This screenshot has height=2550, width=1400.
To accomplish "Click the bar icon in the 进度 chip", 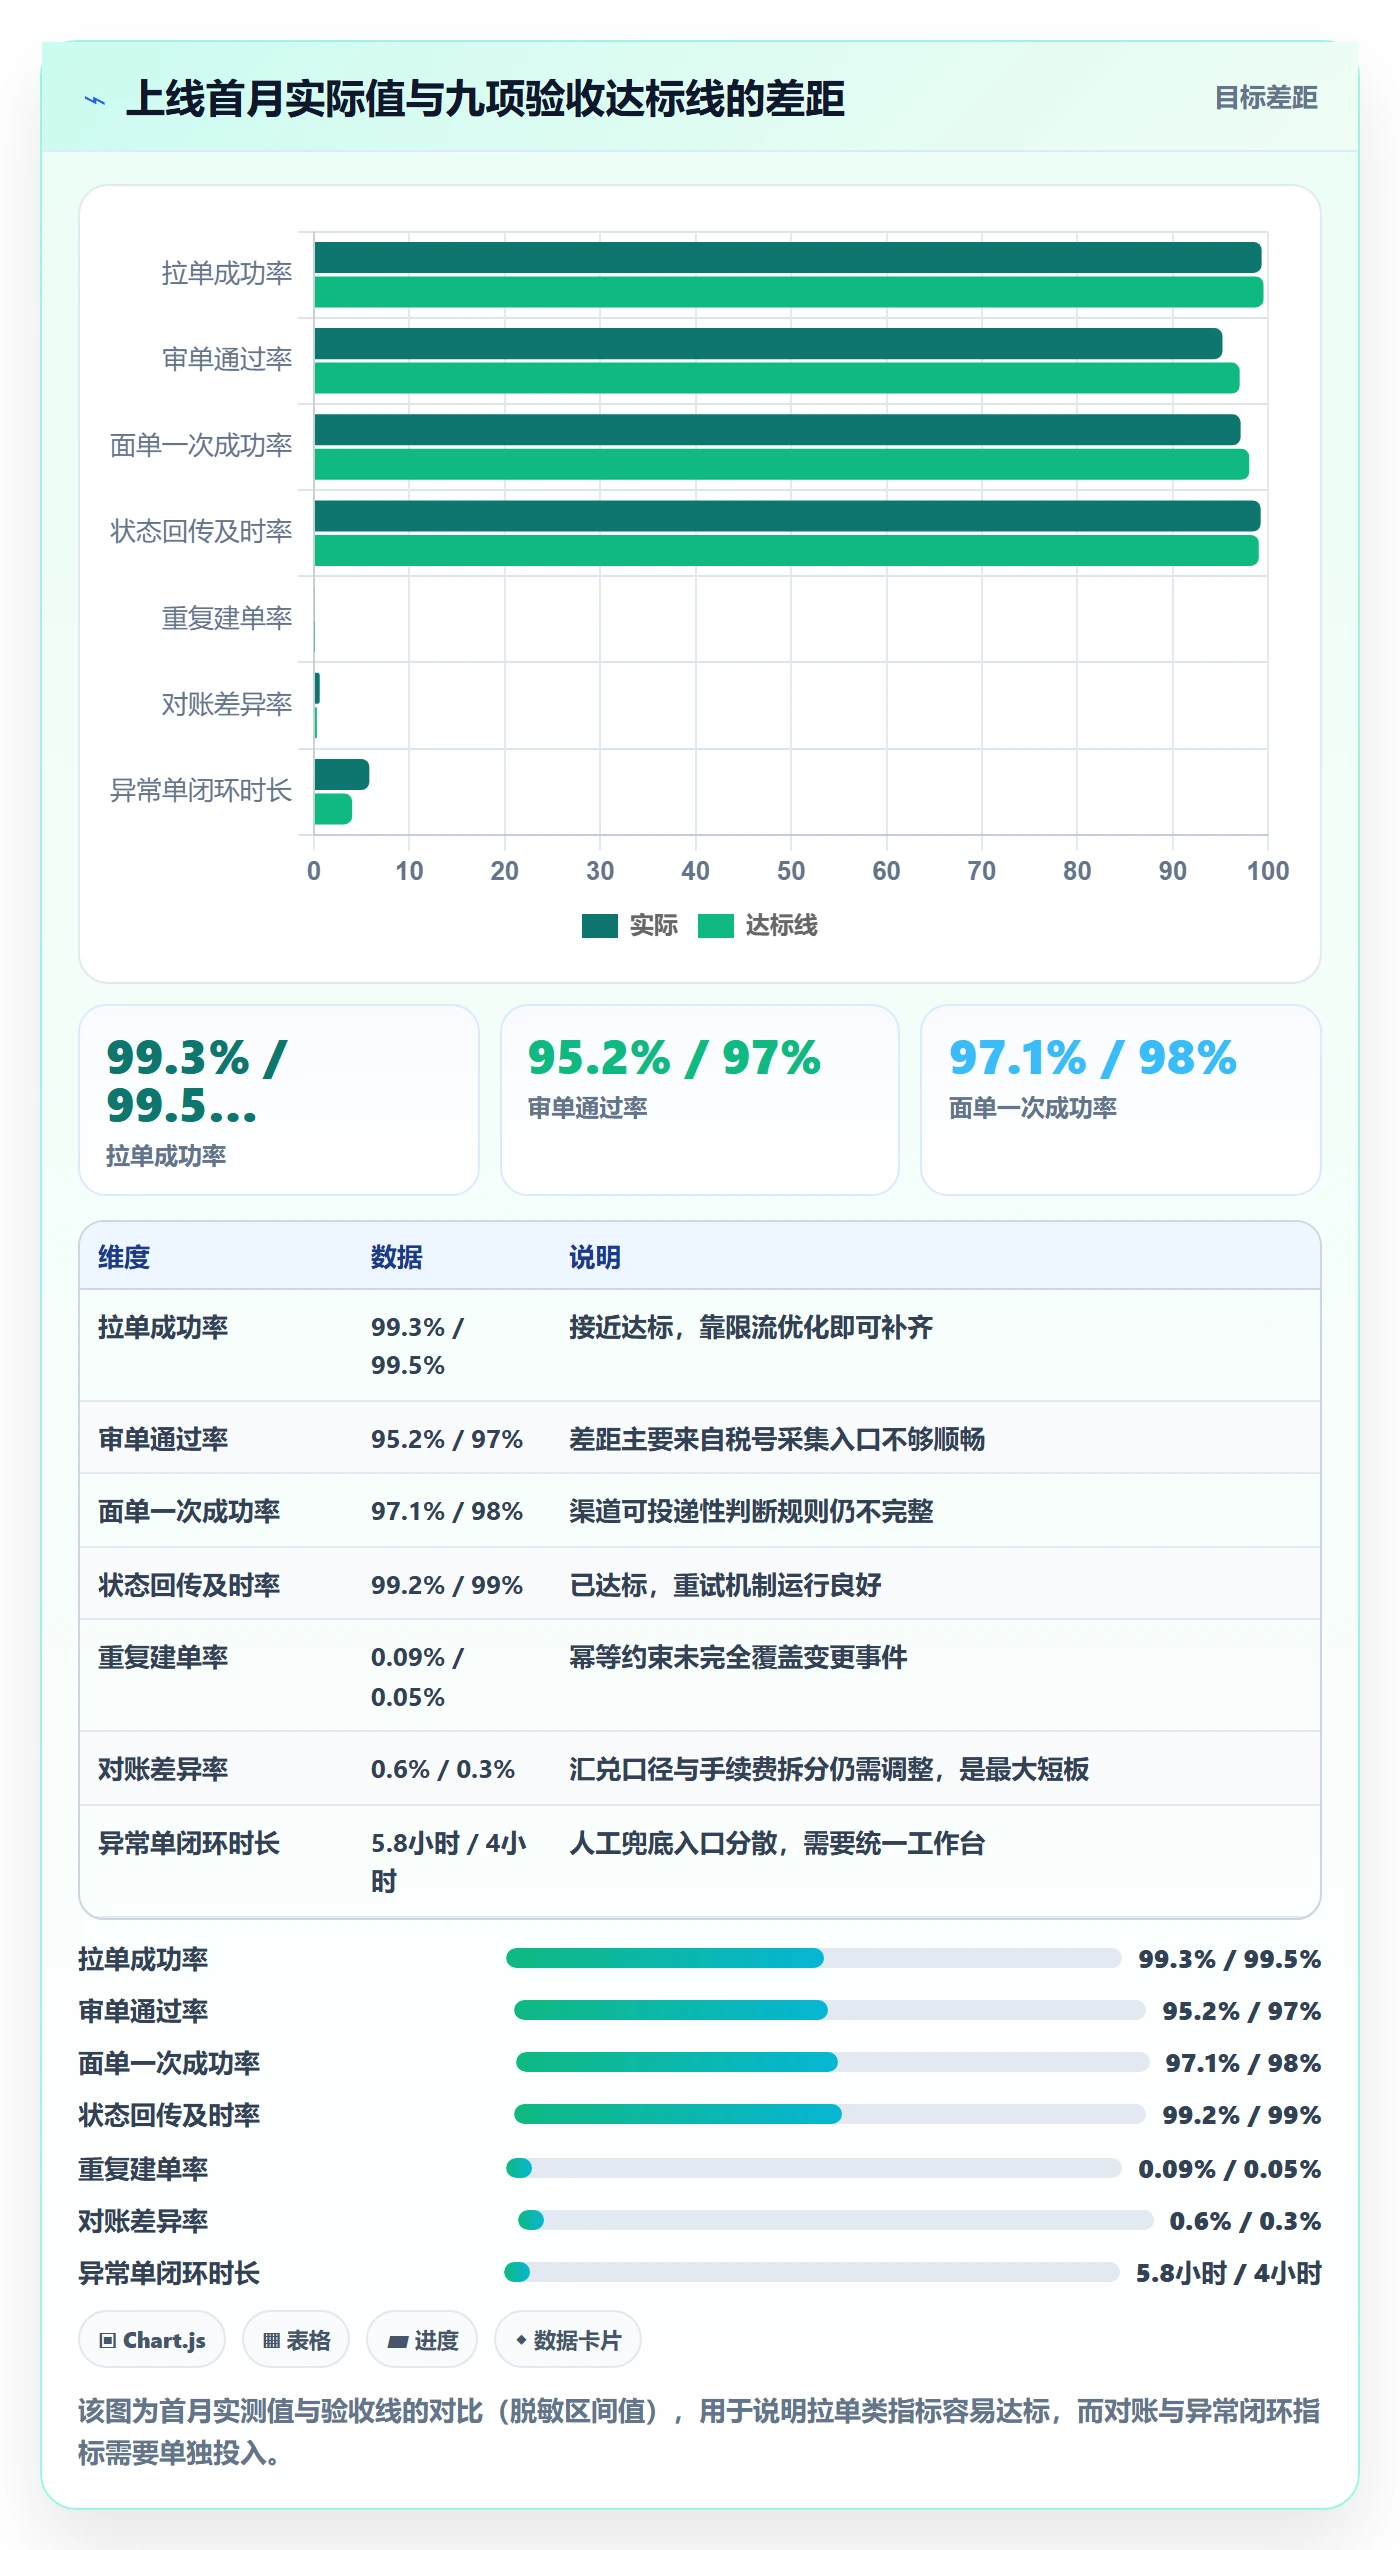I will tap(398, 2341).
